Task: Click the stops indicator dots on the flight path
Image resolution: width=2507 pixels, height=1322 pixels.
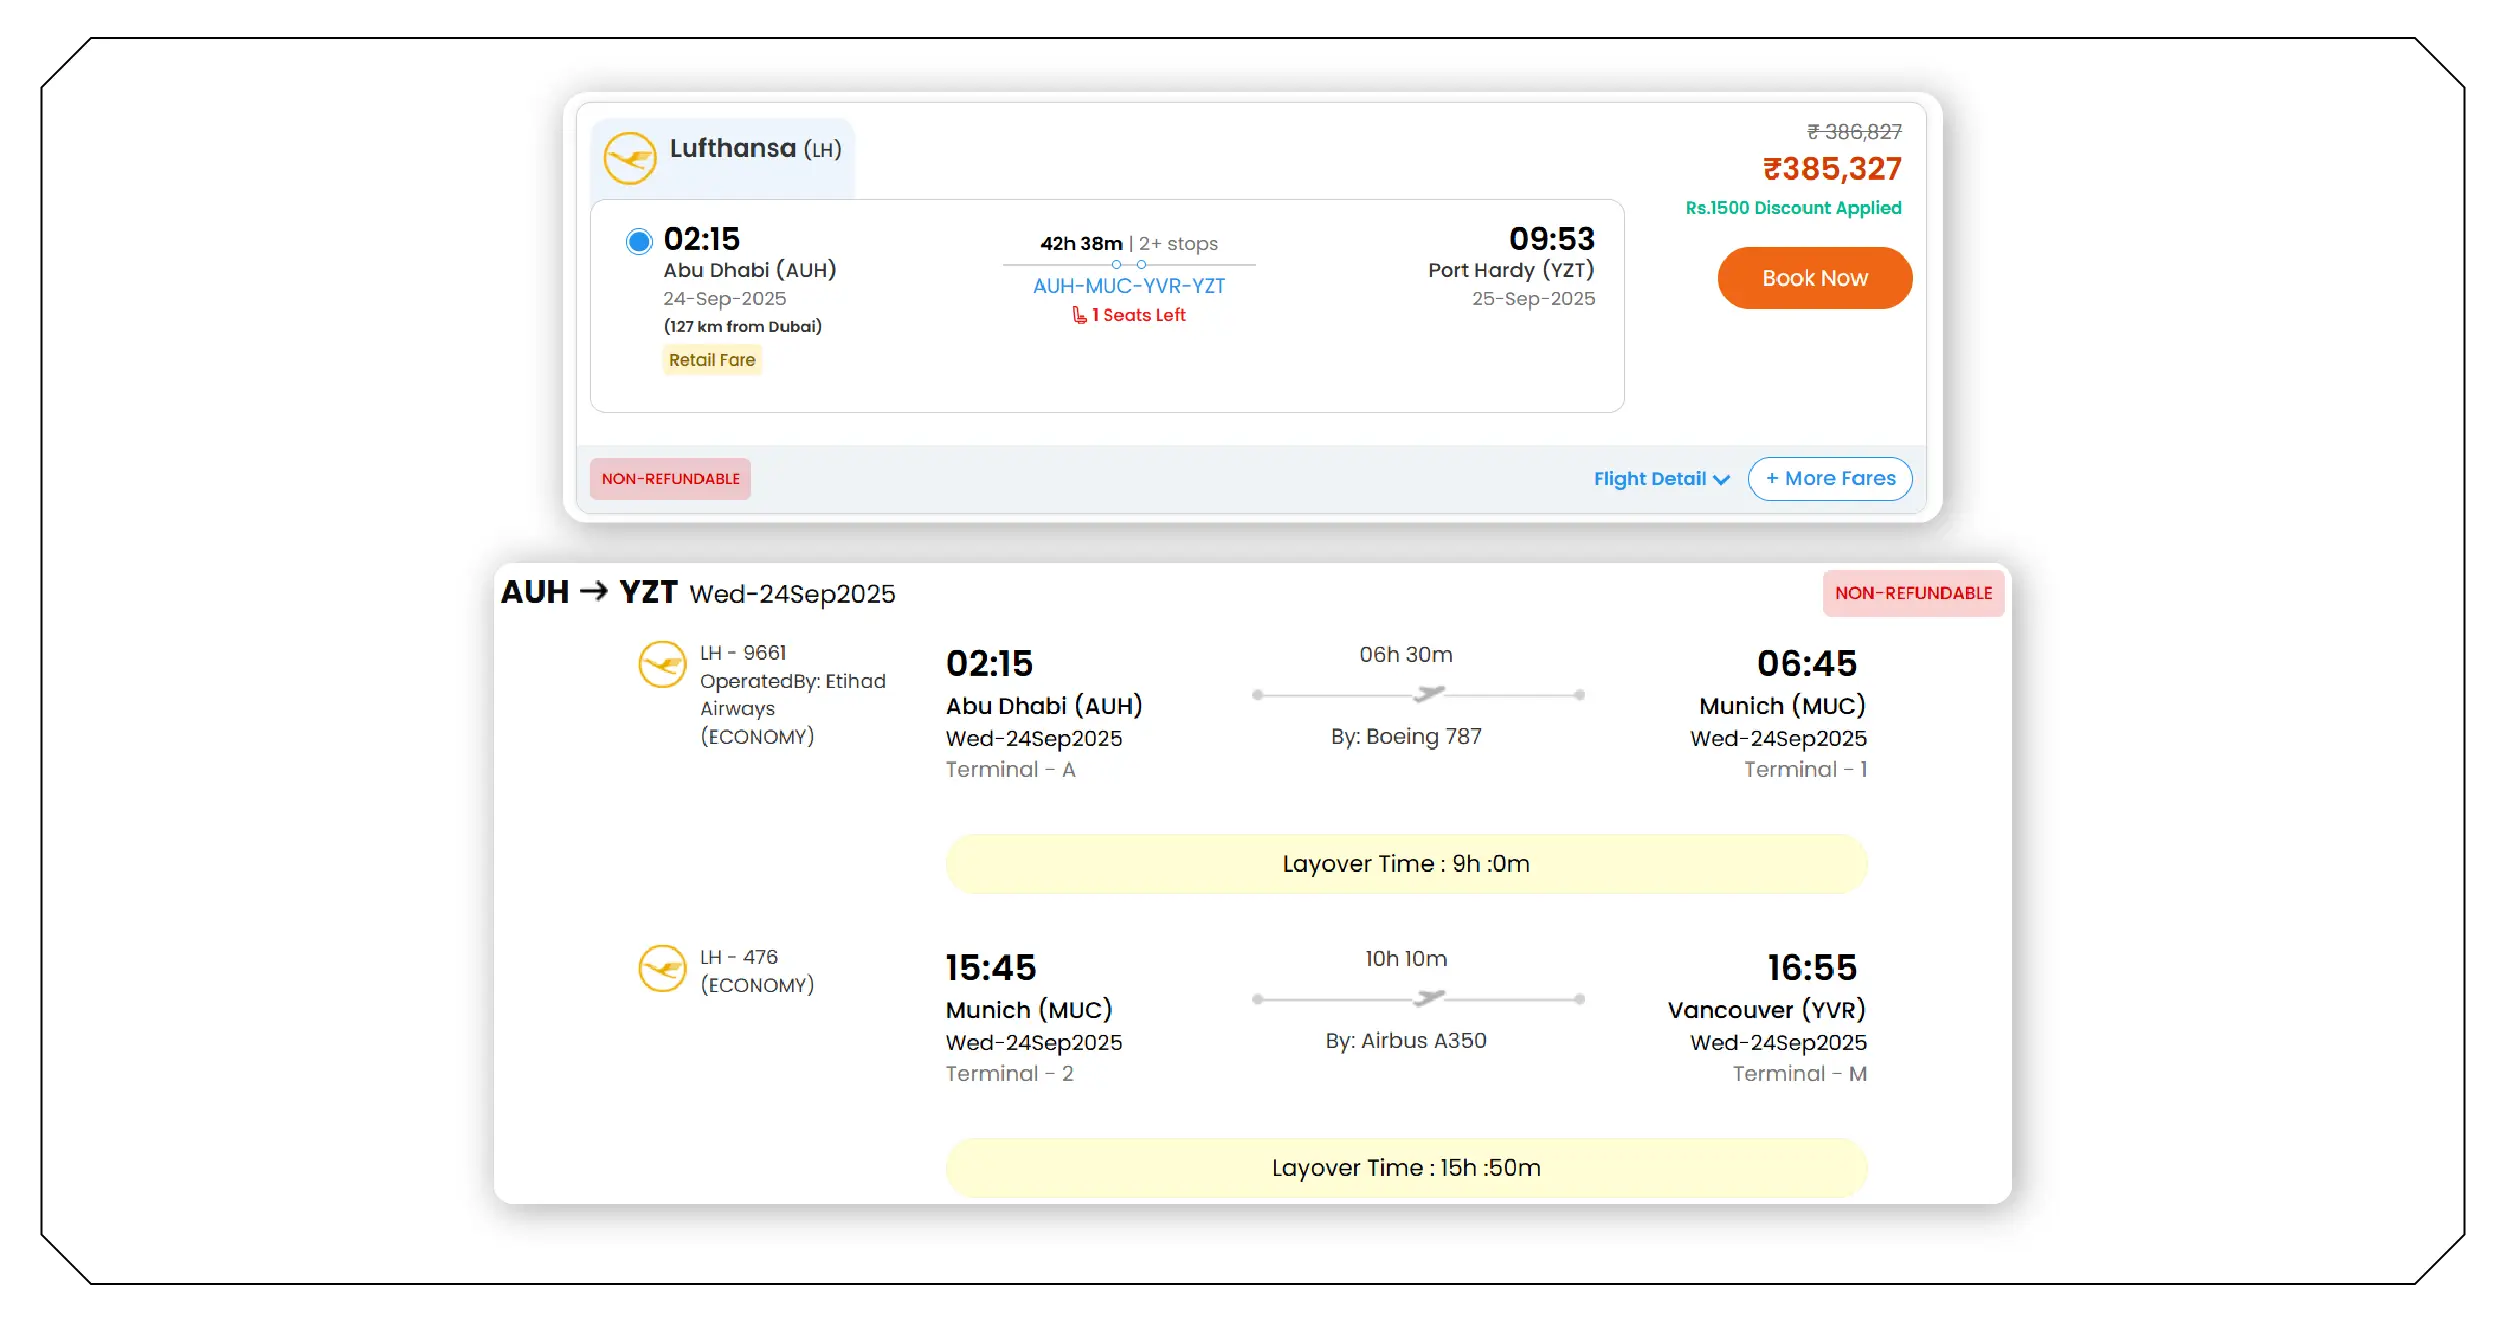Action: click(x=1129, y=264)
